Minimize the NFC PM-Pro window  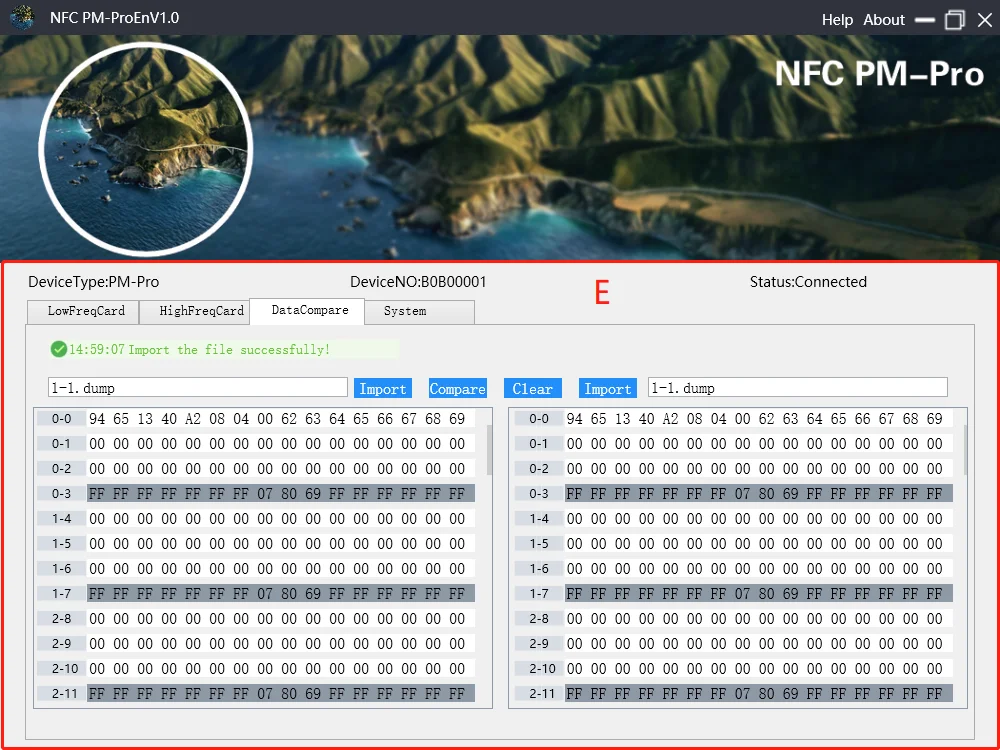924,20
